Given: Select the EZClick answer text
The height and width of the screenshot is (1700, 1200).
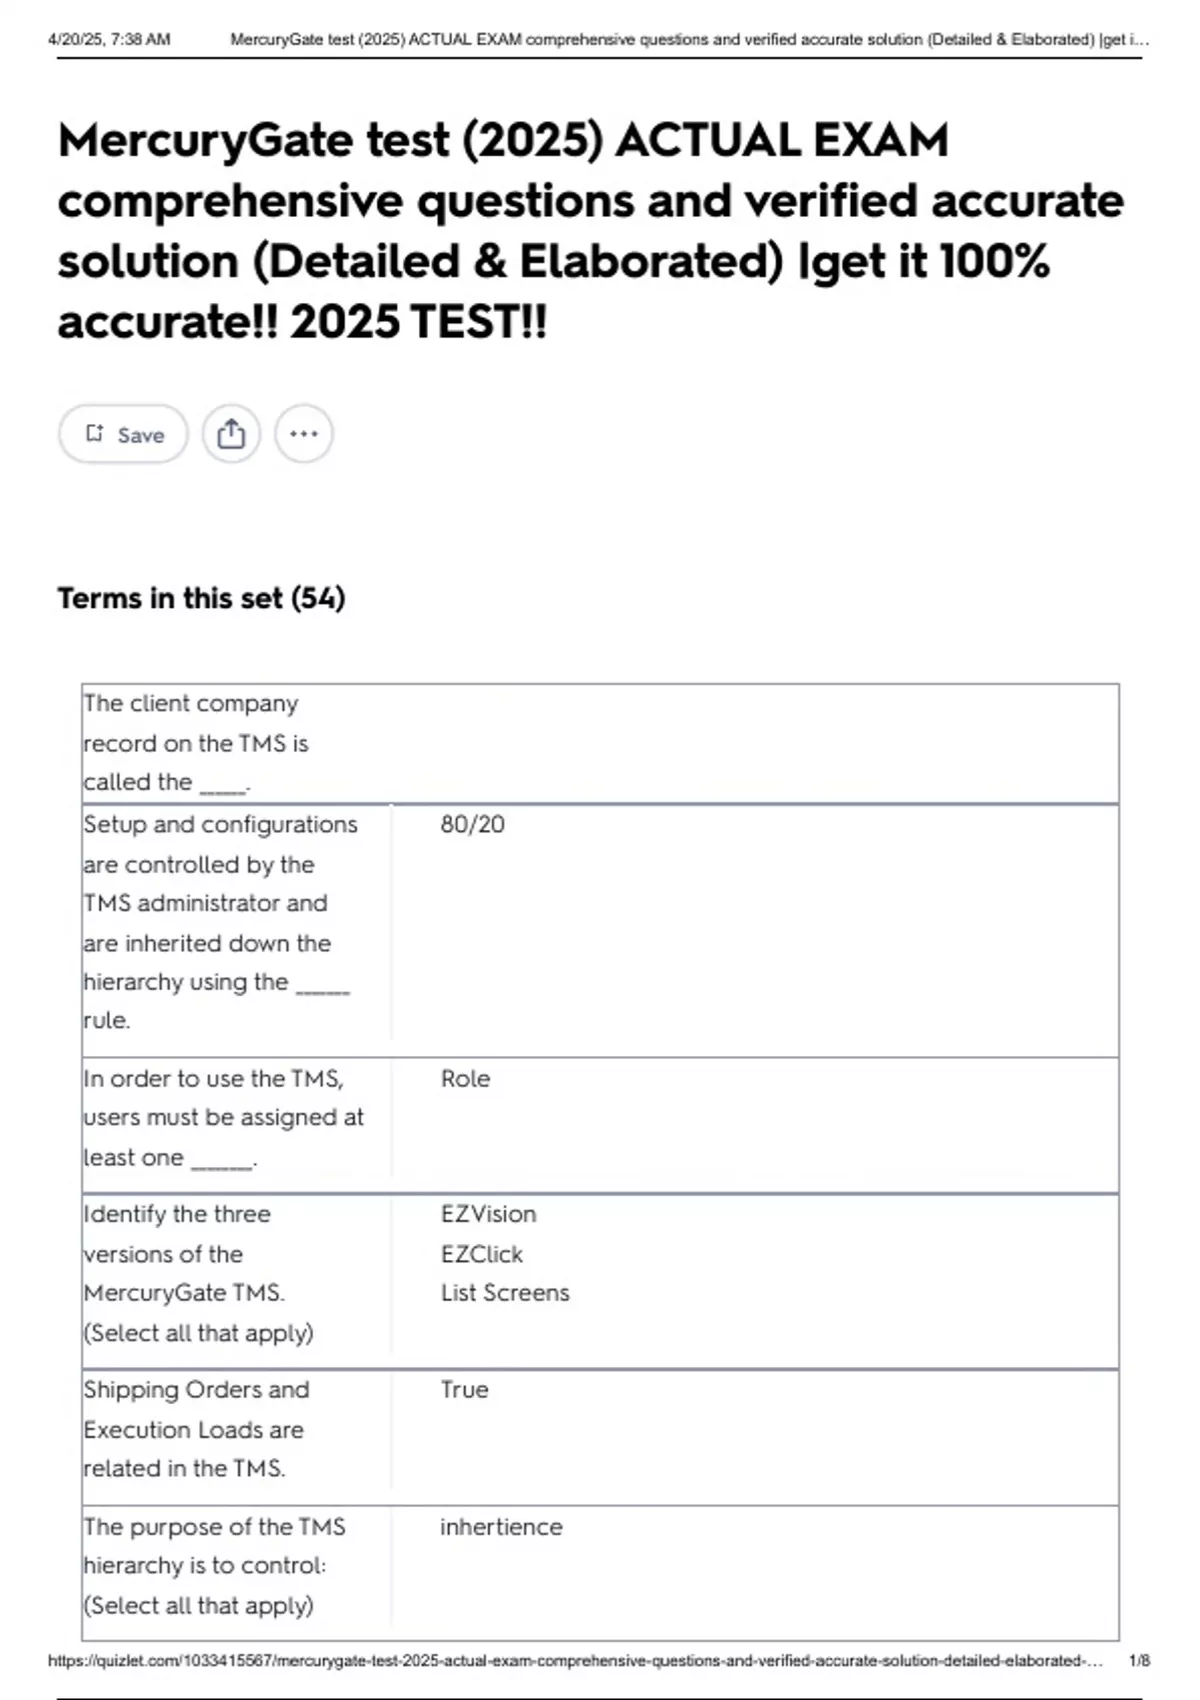Looking at the screenshot, I should coord(482,1254).
